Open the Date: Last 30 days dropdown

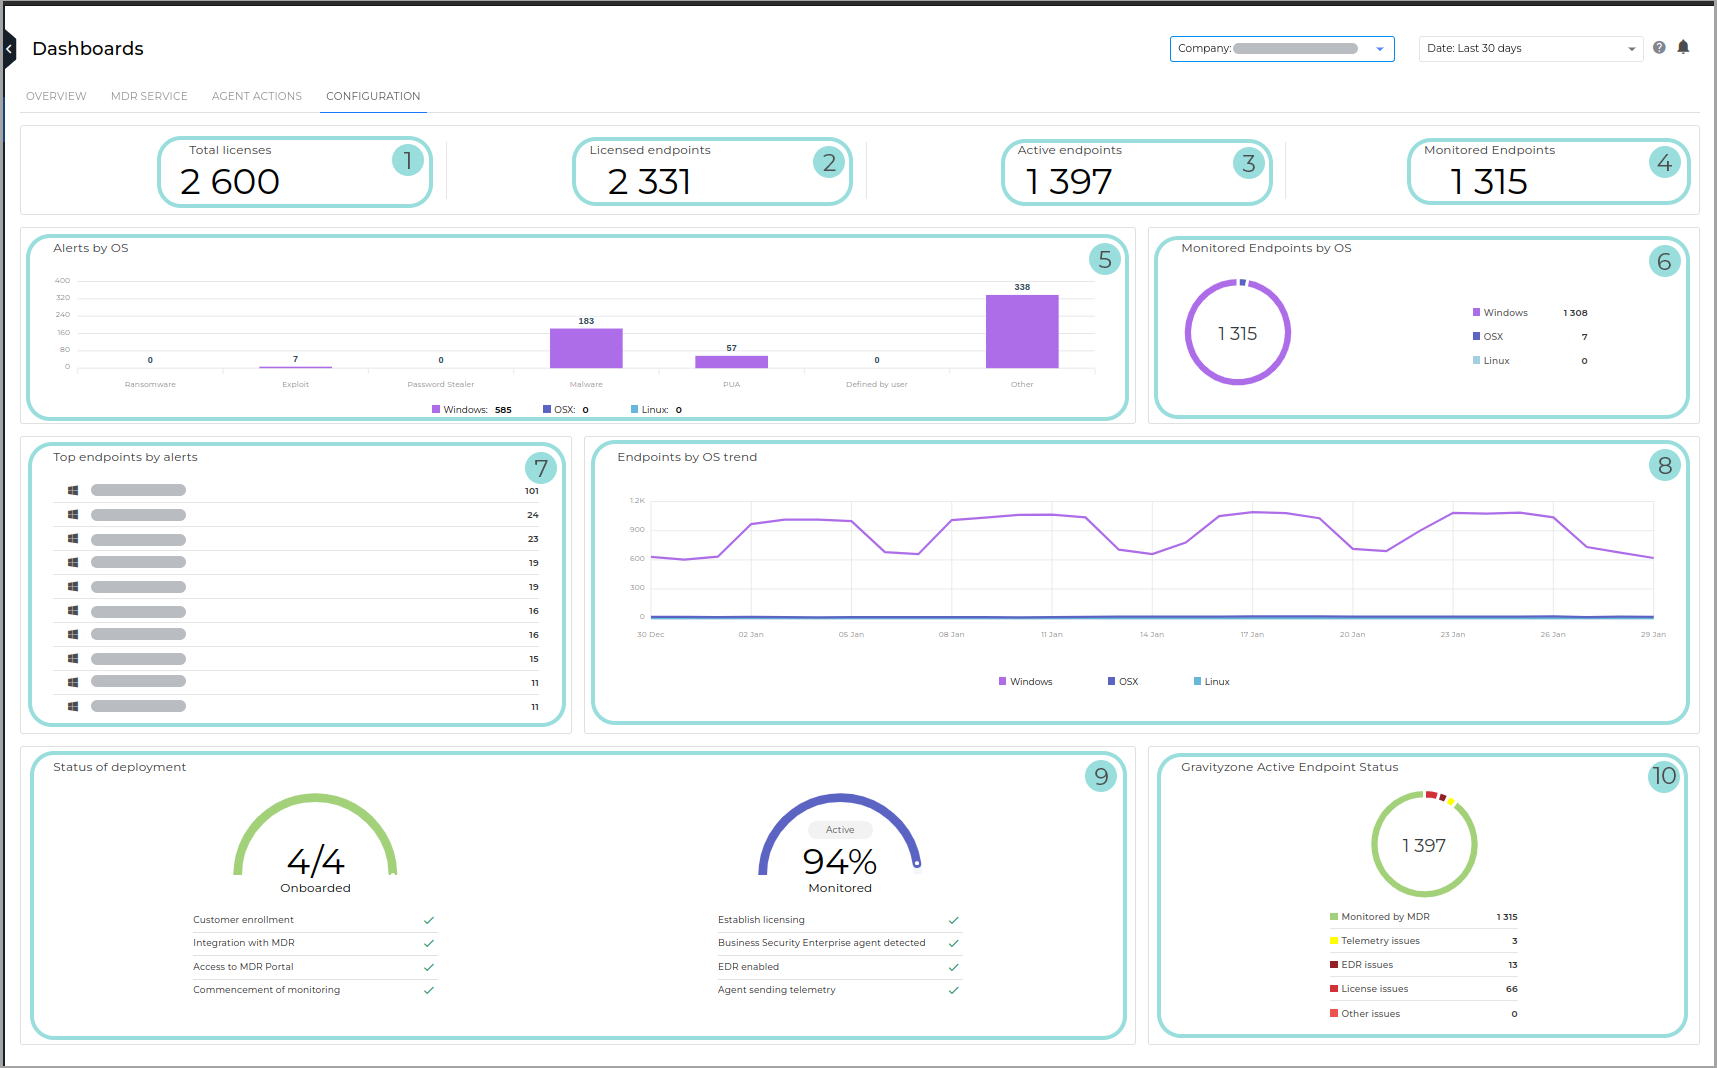click(x=1530, y=48)
